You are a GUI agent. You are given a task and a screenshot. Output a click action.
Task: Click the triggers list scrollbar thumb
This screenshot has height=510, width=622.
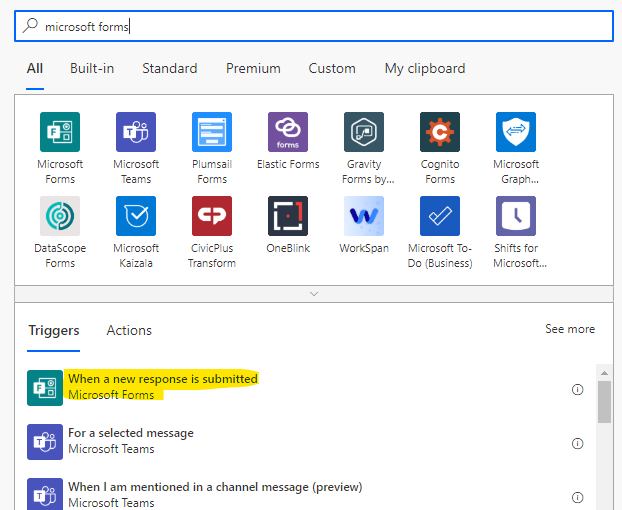[604, 402]
